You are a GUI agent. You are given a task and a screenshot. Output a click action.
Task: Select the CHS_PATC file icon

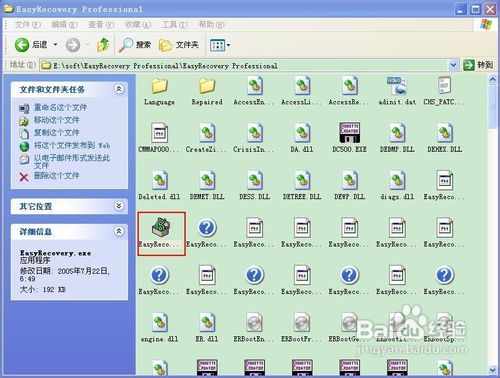[x=444, y=85]
